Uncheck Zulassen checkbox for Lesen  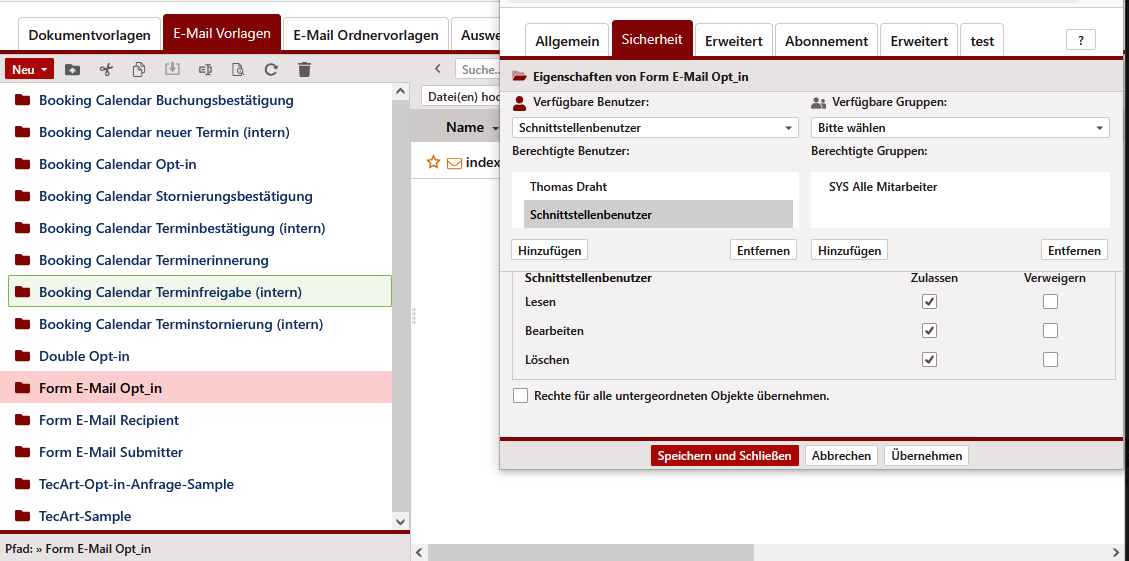(930, 302)
